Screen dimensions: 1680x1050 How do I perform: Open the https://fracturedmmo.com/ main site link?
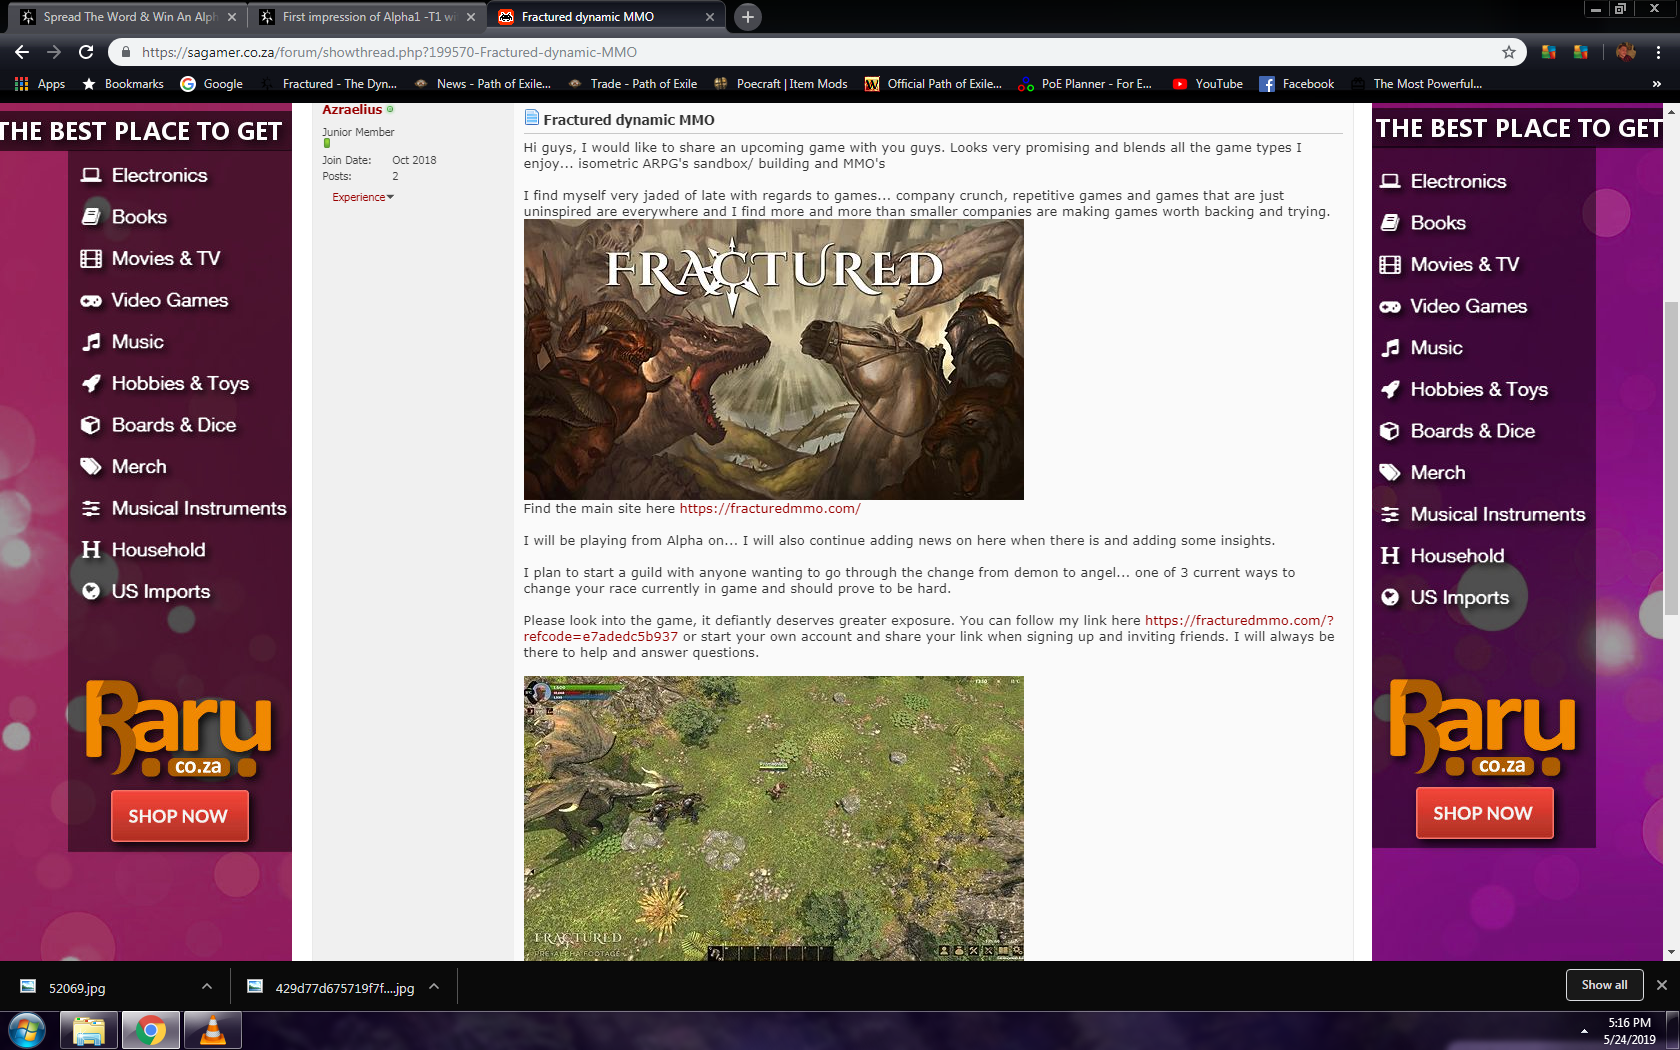pos(770,508)
